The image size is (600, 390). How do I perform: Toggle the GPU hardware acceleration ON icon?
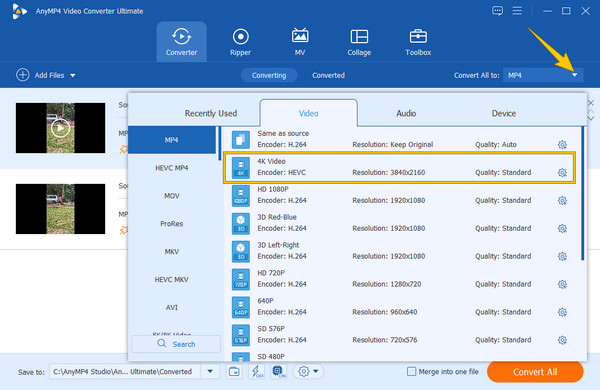279,371
